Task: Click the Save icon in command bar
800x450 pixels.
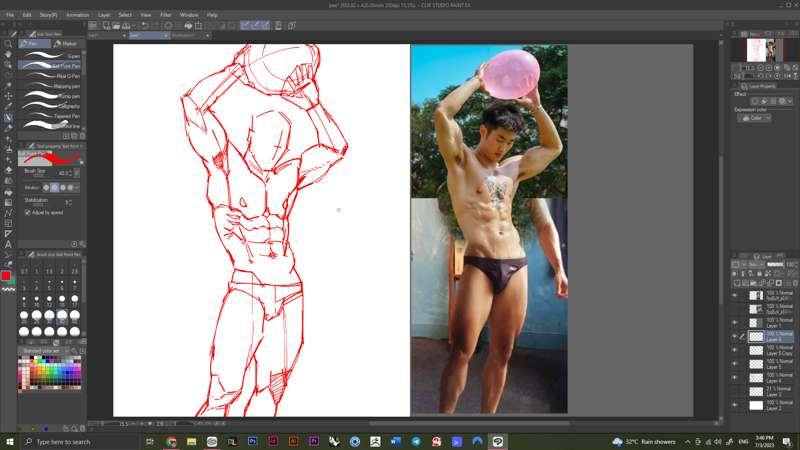Action: (126, 26)
